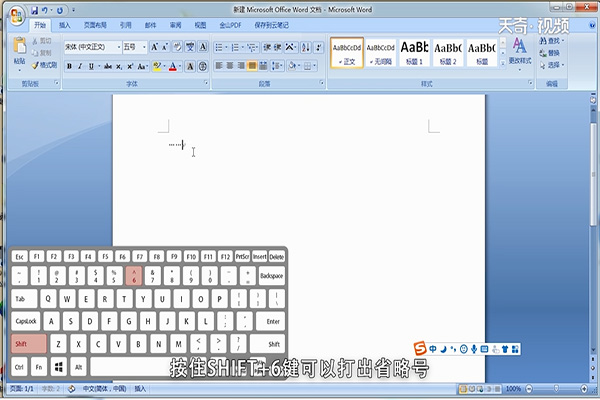Open Word help question mark icon
The image size is (600, 400).
pyautogui.click(x=593, y=25)
